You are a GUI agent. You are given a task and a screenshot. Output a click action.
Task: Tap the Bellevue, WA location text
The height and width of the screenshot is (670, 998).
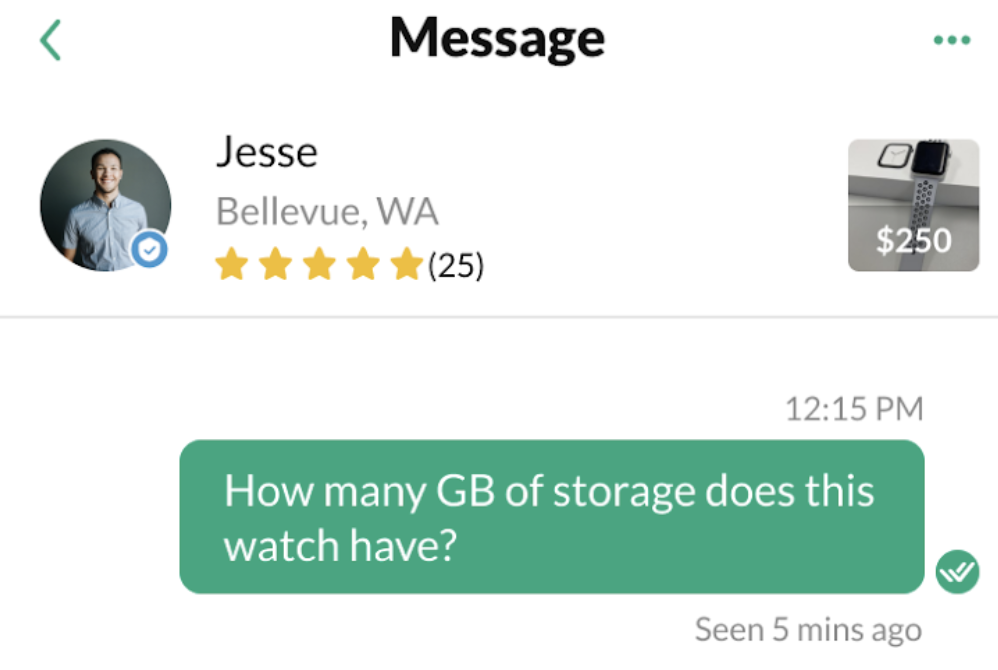pyautogui.click(x=327, y=211)
